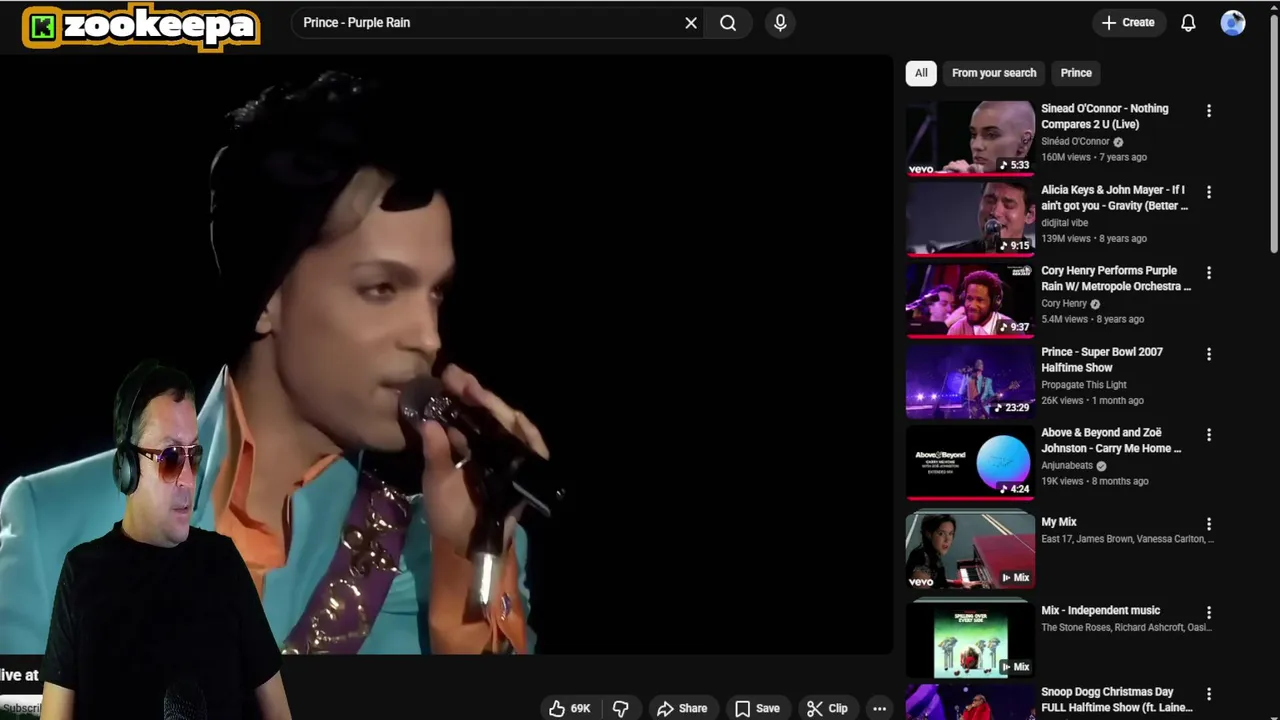Open Snoop Dogg Christmas Day Halftime Show title
This screenshot has width=1280, height=720.
coord(1116,700)
